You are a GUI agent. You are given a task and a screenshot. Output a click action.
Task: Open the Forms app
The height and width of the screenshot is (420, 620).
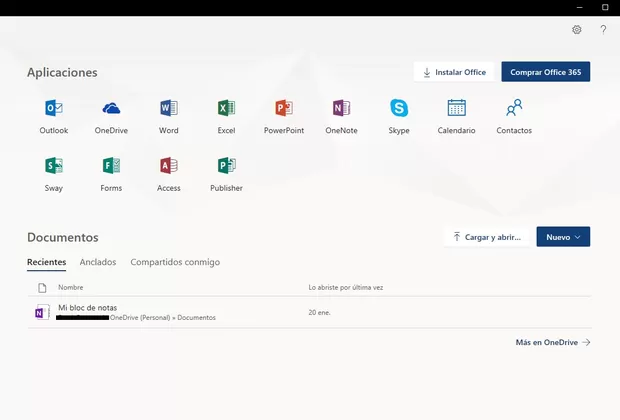[x=111, y=174]
